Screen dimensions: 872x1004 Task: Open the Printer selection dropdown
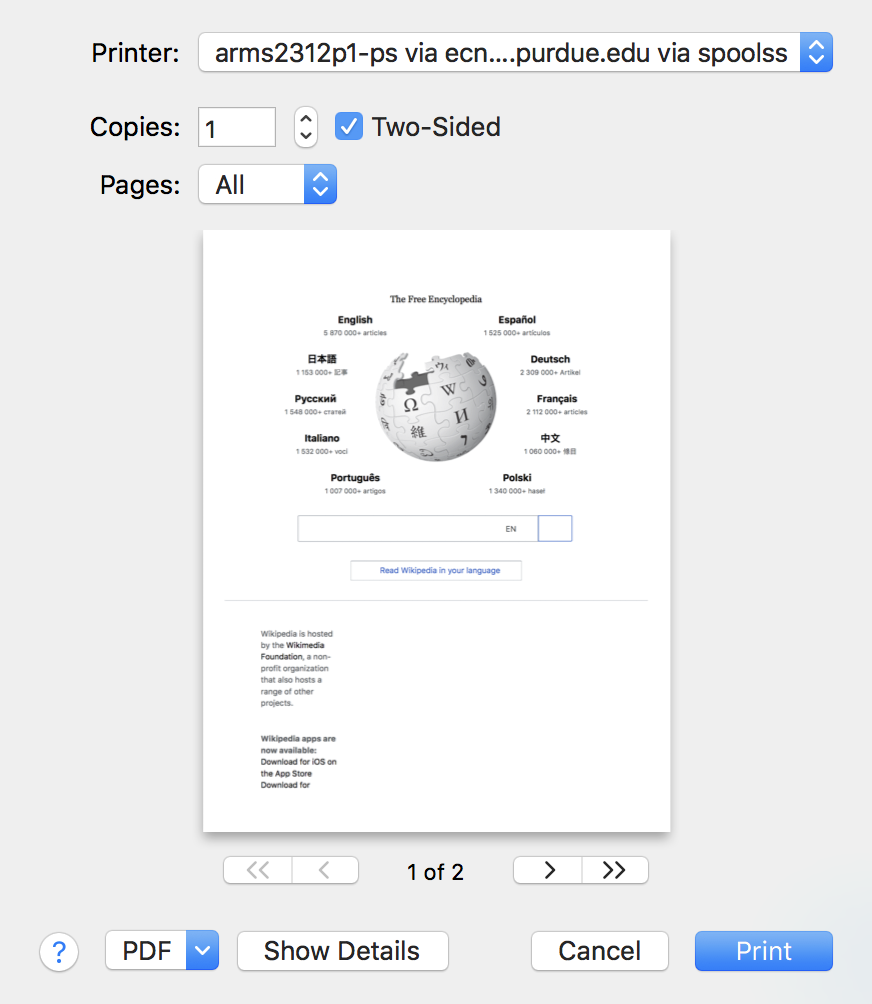pyautogui.click(x=515, y=53)
